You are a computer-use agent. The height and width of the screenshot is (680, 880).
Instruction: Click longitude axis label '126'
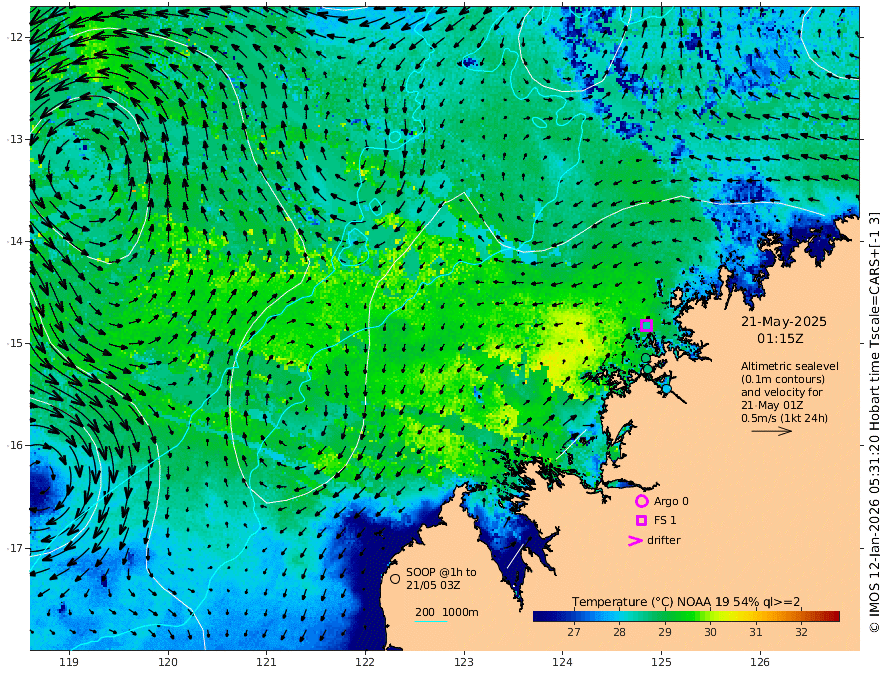pos(760,662)
